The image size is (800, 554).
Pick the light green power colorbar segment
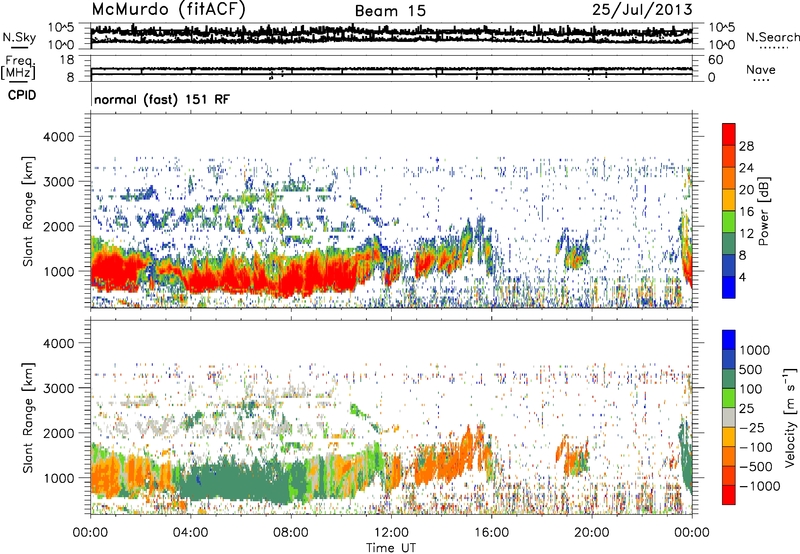tap(729, 221)
